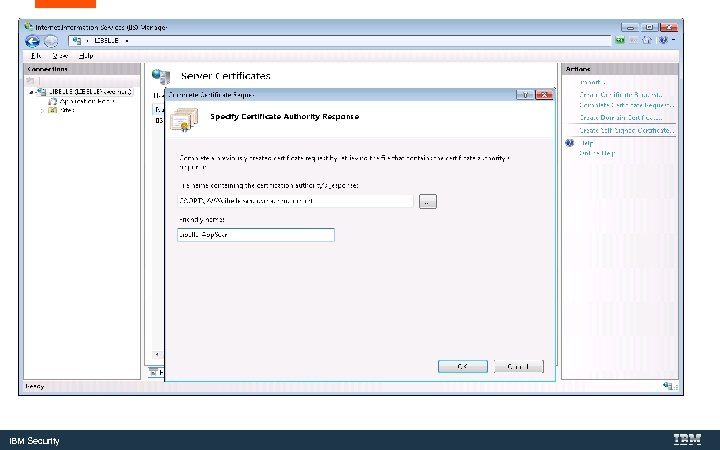Open the View menu
The image size is (720, 450).
[x=60, y=56]
